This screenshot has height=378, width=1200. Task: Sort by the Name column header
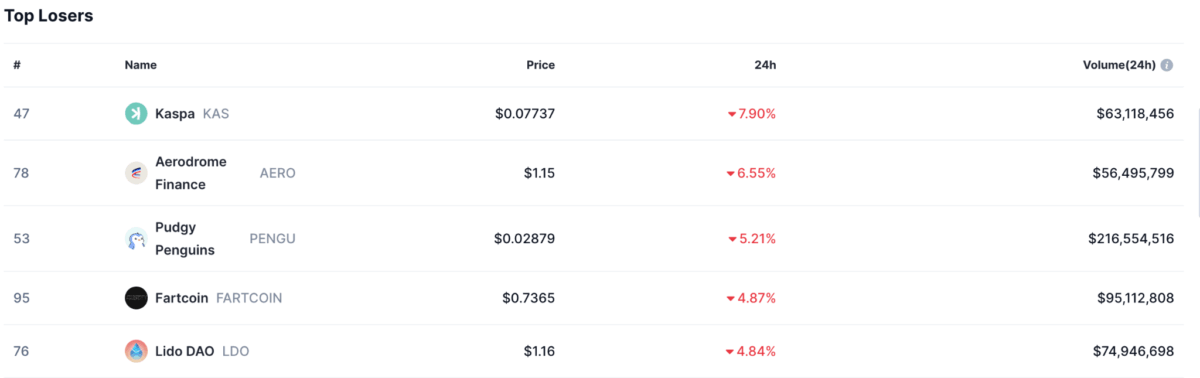141,65
